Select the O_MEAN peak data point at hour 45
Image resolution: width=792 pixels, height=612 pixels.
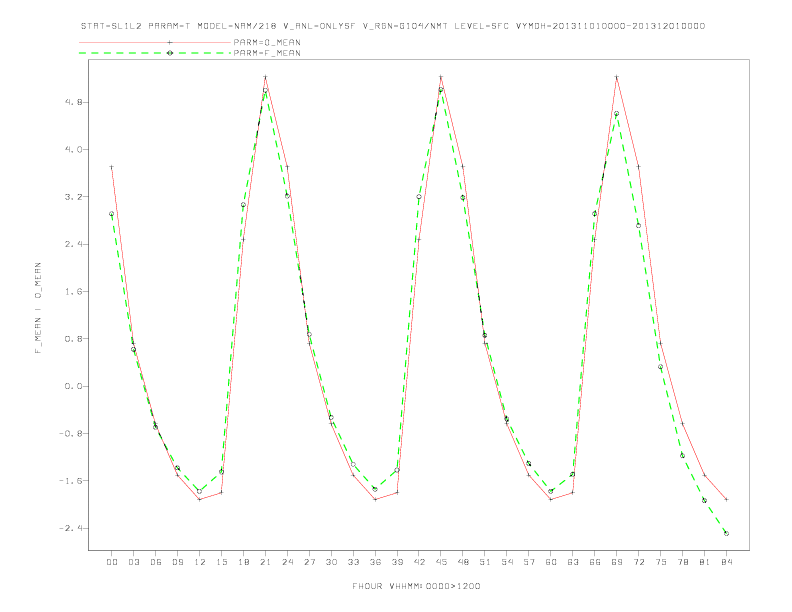[x=441, y=77]
